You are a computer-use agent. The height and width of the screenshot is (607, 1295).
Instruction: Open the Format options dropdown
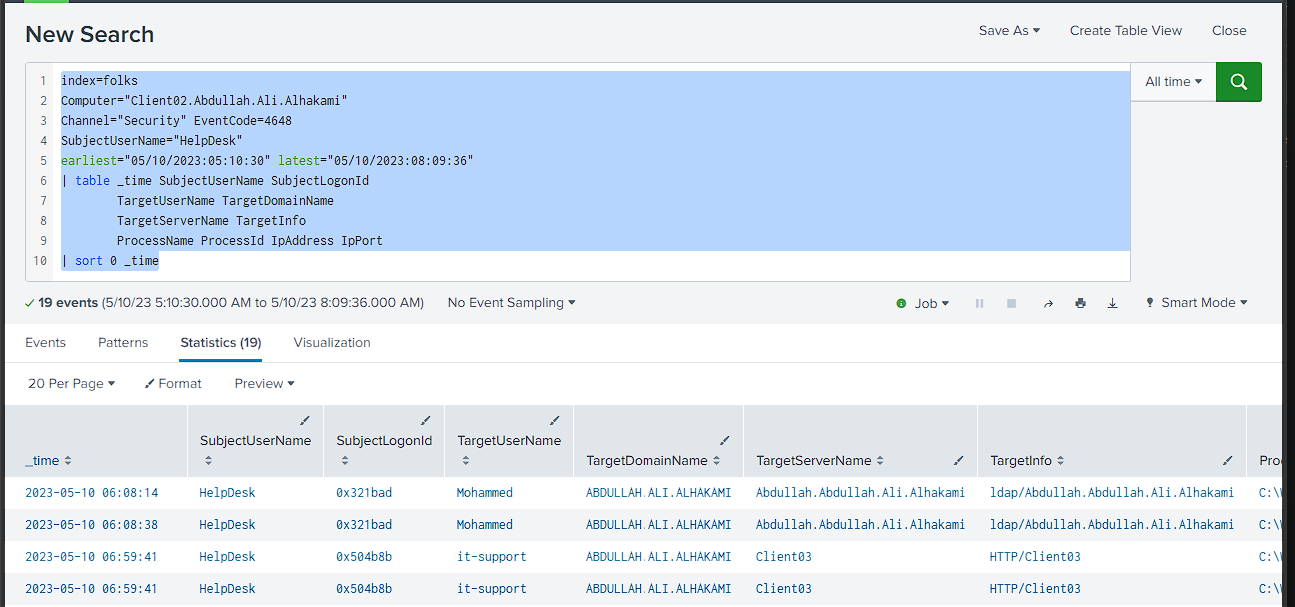pos(173,384)
